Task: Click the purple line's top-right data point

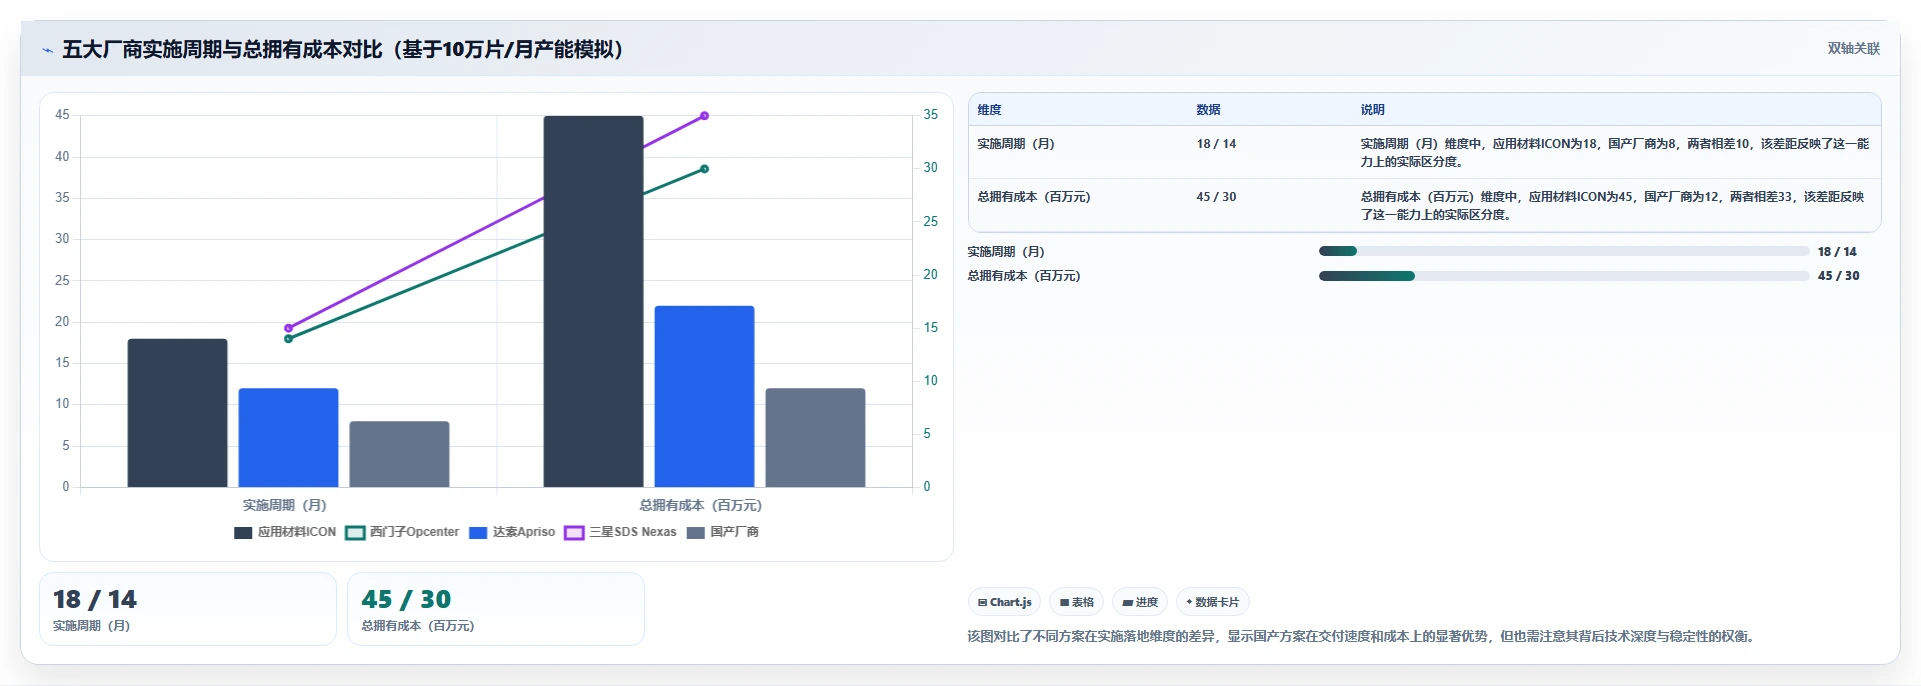Action: [x=704, y=116]
